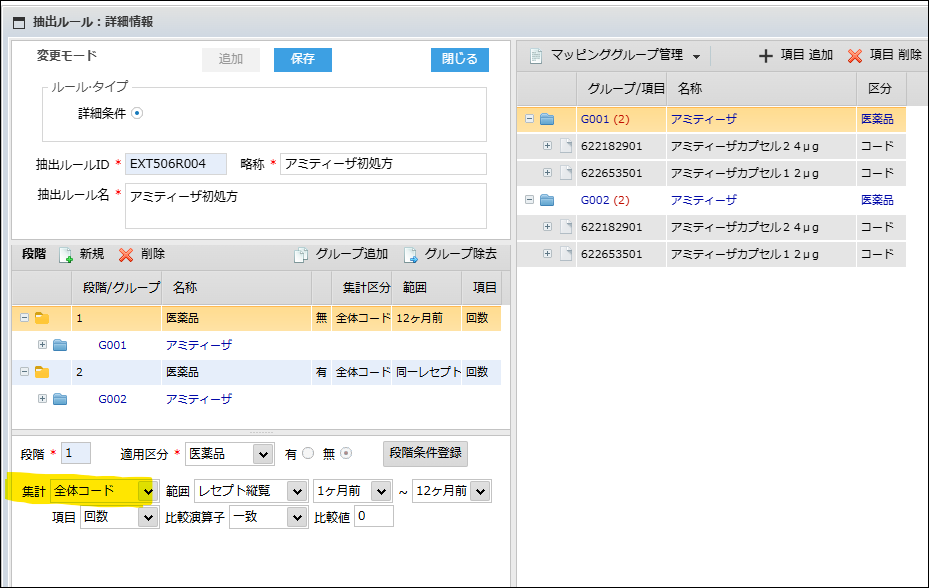This screenshot has width=929, height=588.
Task: Collapse stage 2 in the 段階 list
Action: click(x=24, y=372)
